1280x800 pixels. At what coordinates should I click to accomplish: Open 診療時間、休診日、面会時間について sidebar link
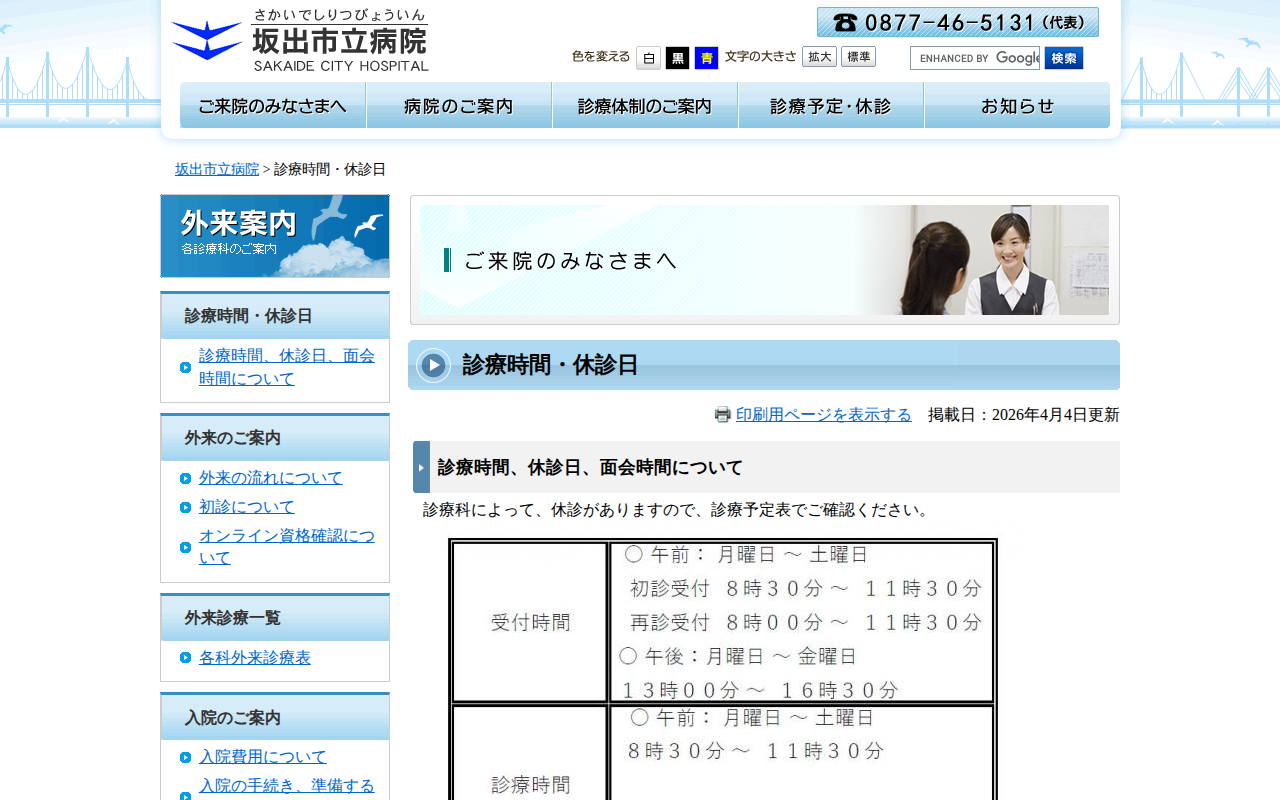(287, 367)
